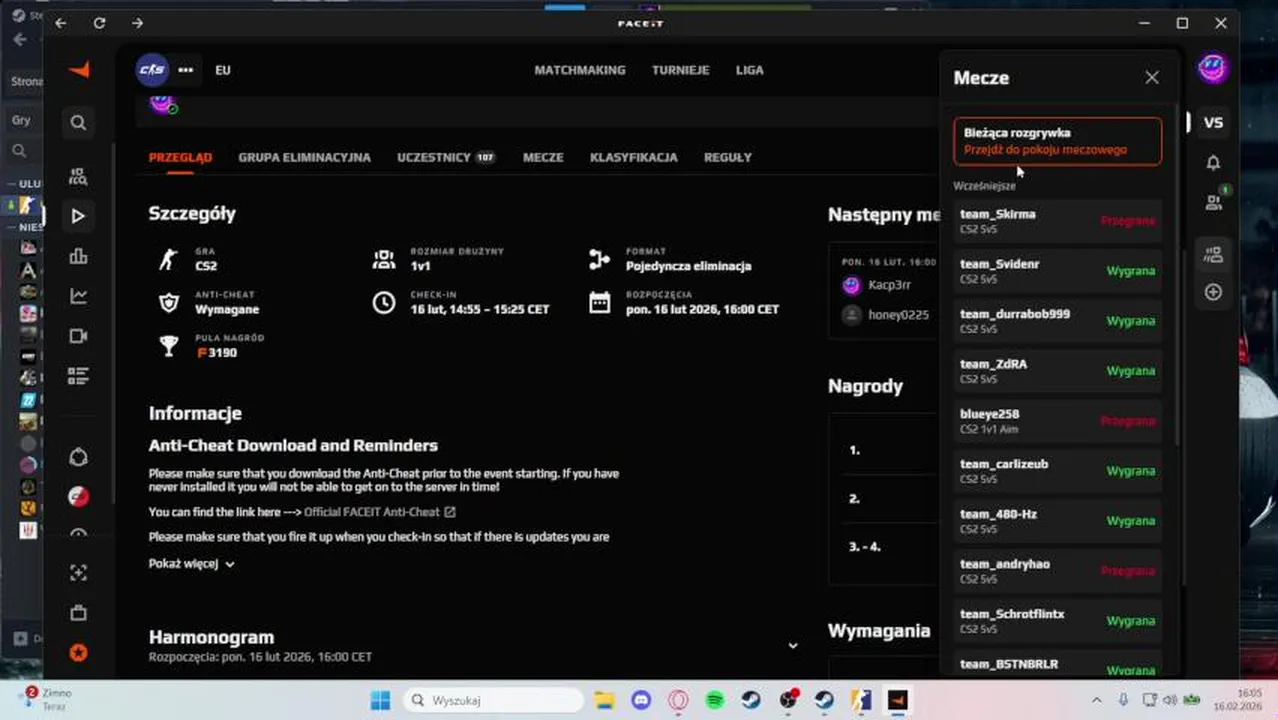The width and height of the screenshot is (1278, 720).
Task: Open the search magnifier in the FACEIT sidebar
Action: pyautogui.click(x=79, y=123)
